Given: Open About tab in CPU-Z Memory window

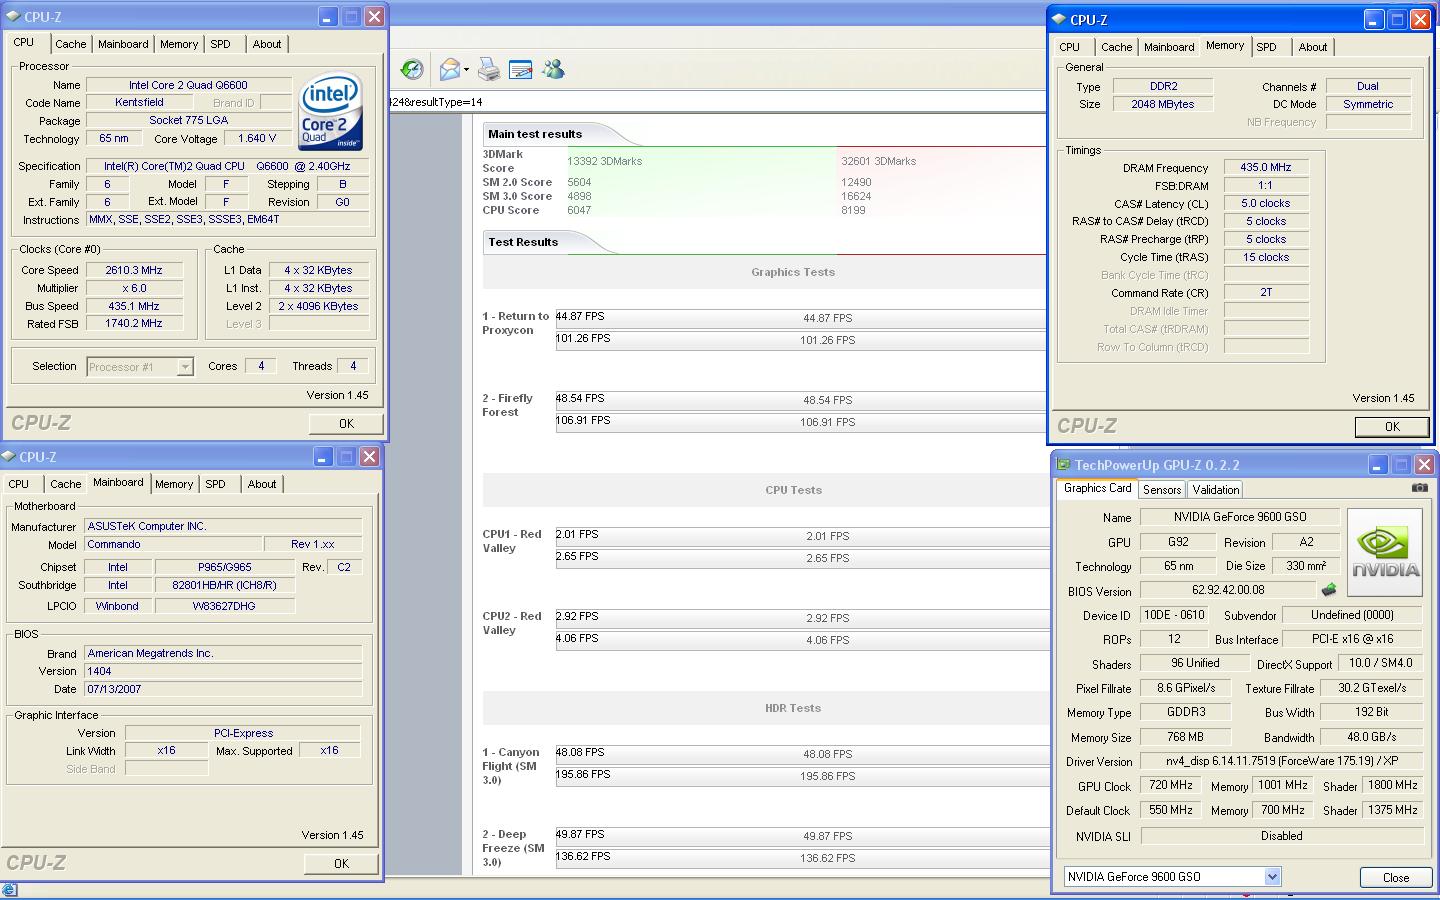Looking at the screenshot, I should 1313,47.
